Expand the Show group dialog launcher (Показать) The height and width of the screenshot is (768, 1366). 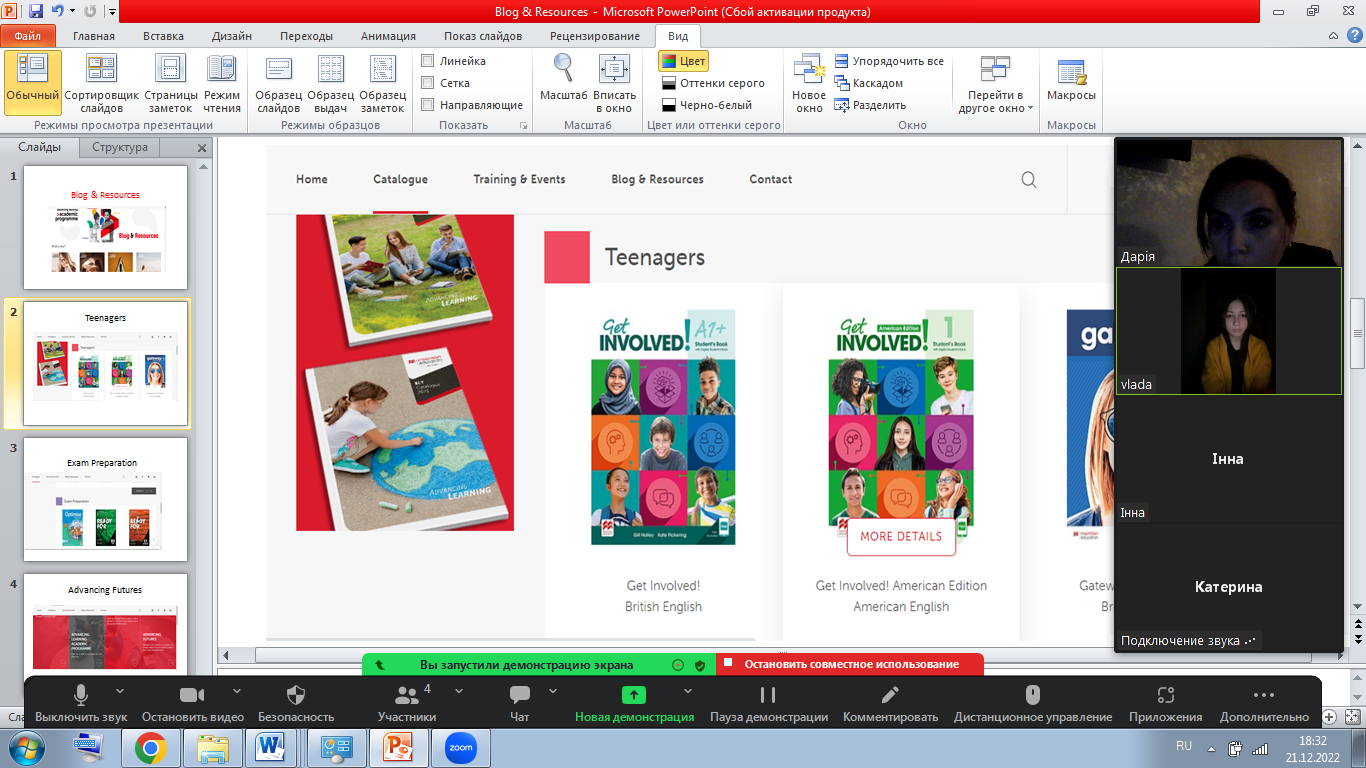(523, 126)
